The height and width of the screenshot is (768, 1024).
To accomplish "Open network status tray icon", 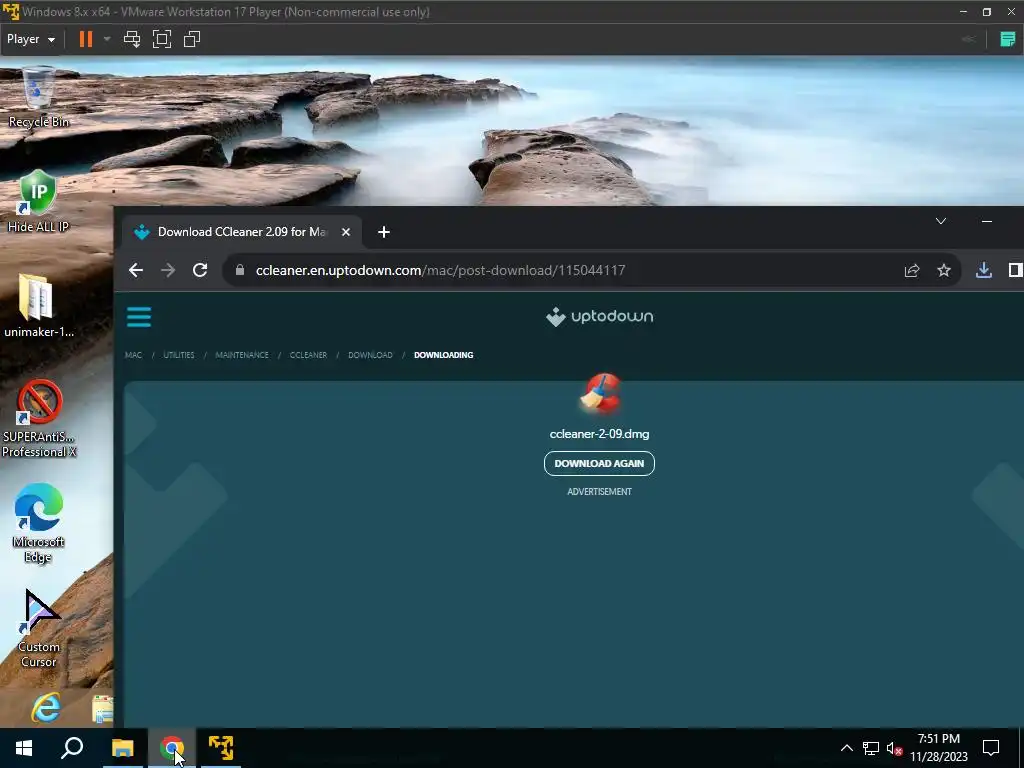I will tap(871, 748).
